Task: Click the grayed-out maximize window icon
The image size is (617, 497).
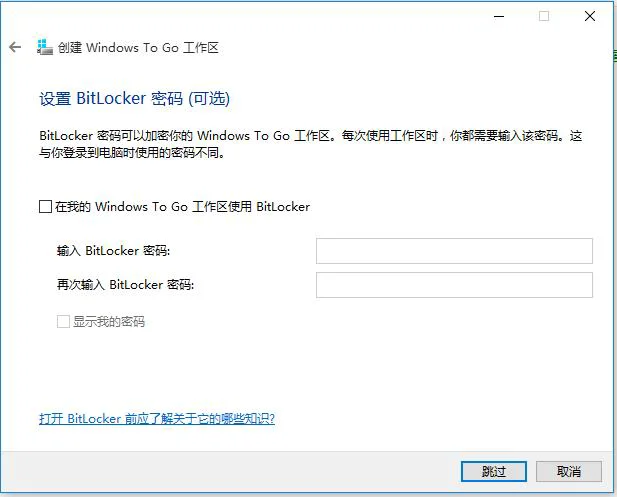Action: [544, 16]
